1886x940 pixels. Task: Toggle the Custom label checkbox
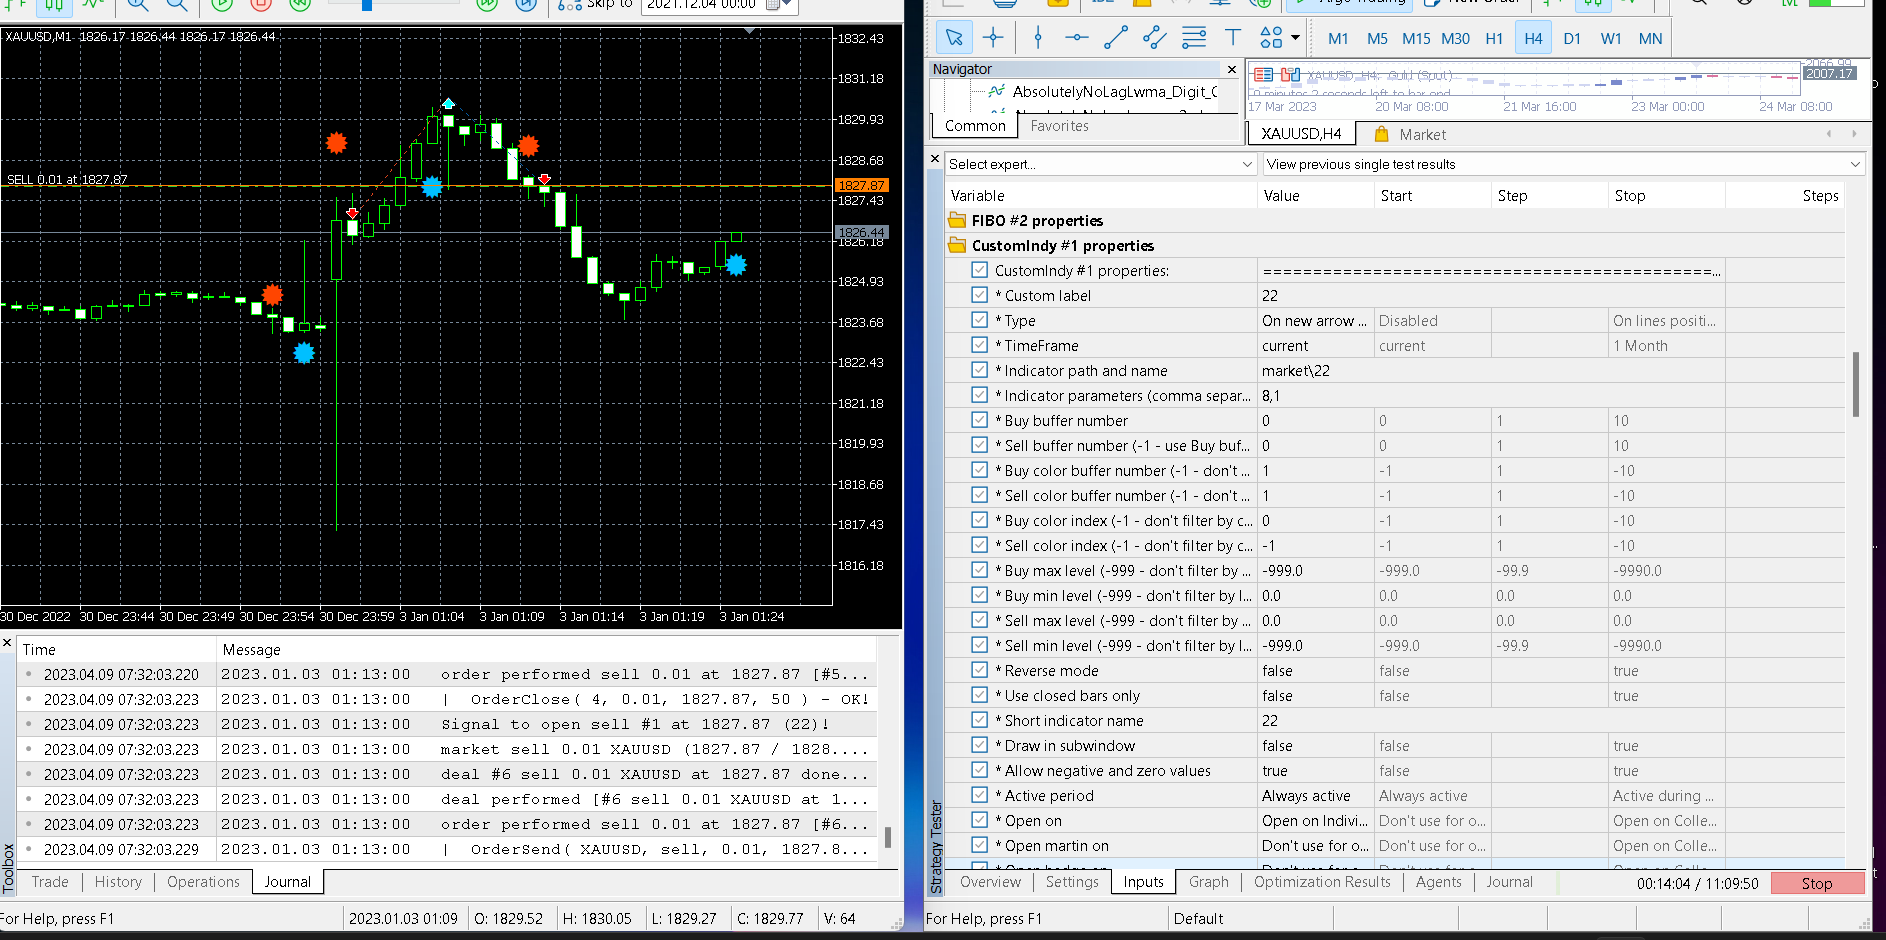[980, 295]
